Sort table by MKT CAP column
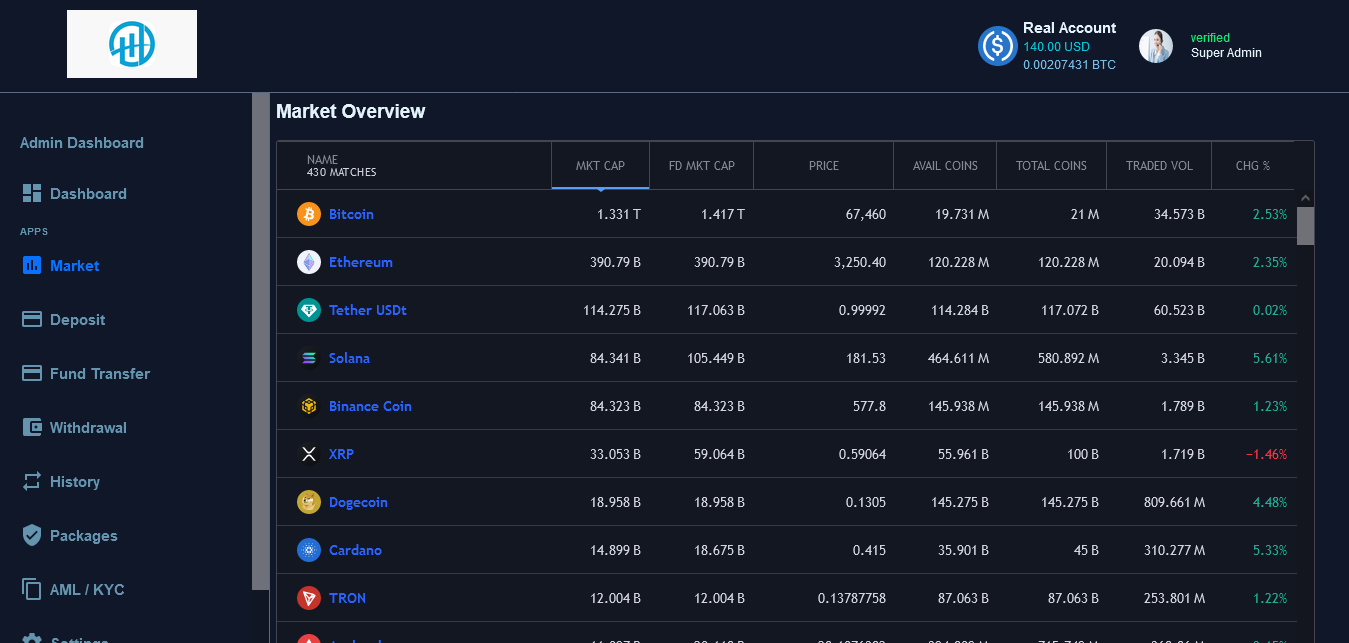This screenshot has width=1349, height=643. click(600, 166)
